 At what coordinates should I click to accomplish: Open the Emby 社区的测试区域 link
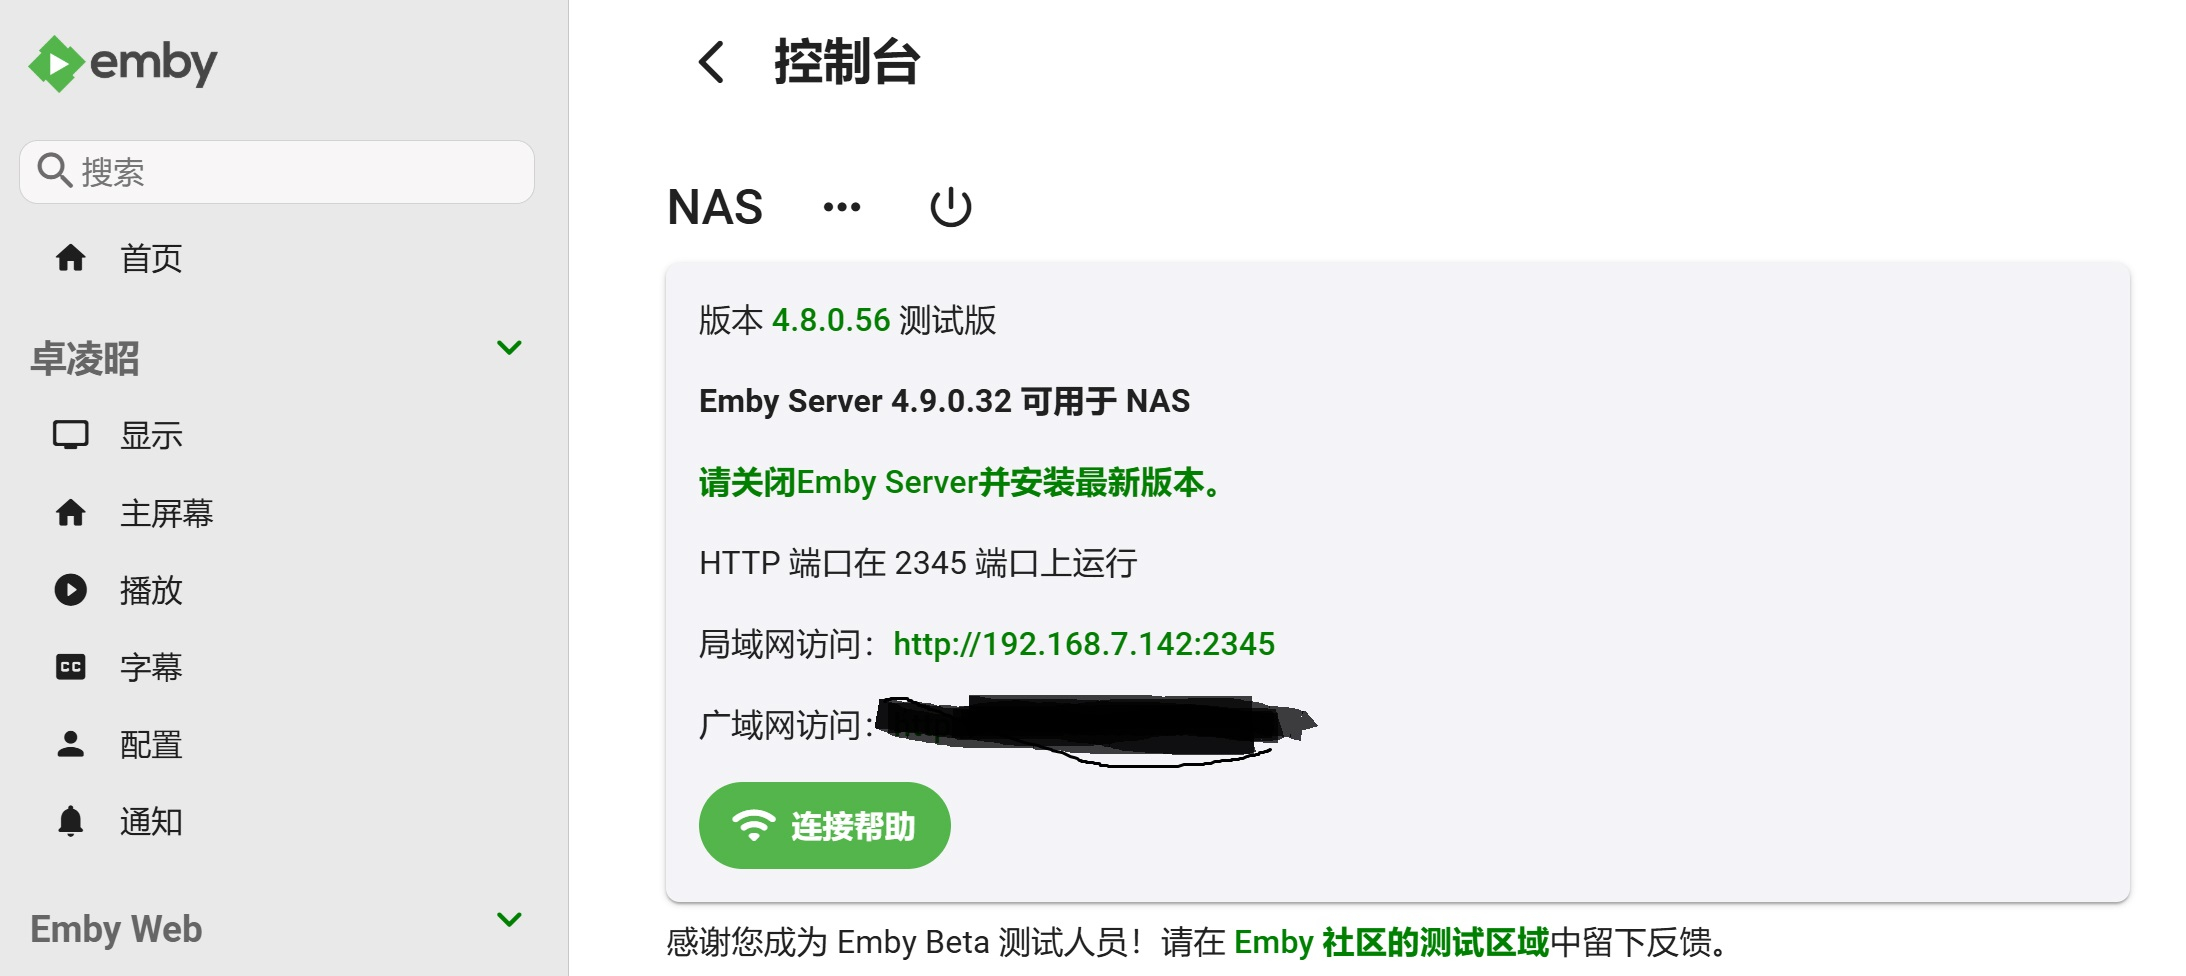(x=1391, y=942)
